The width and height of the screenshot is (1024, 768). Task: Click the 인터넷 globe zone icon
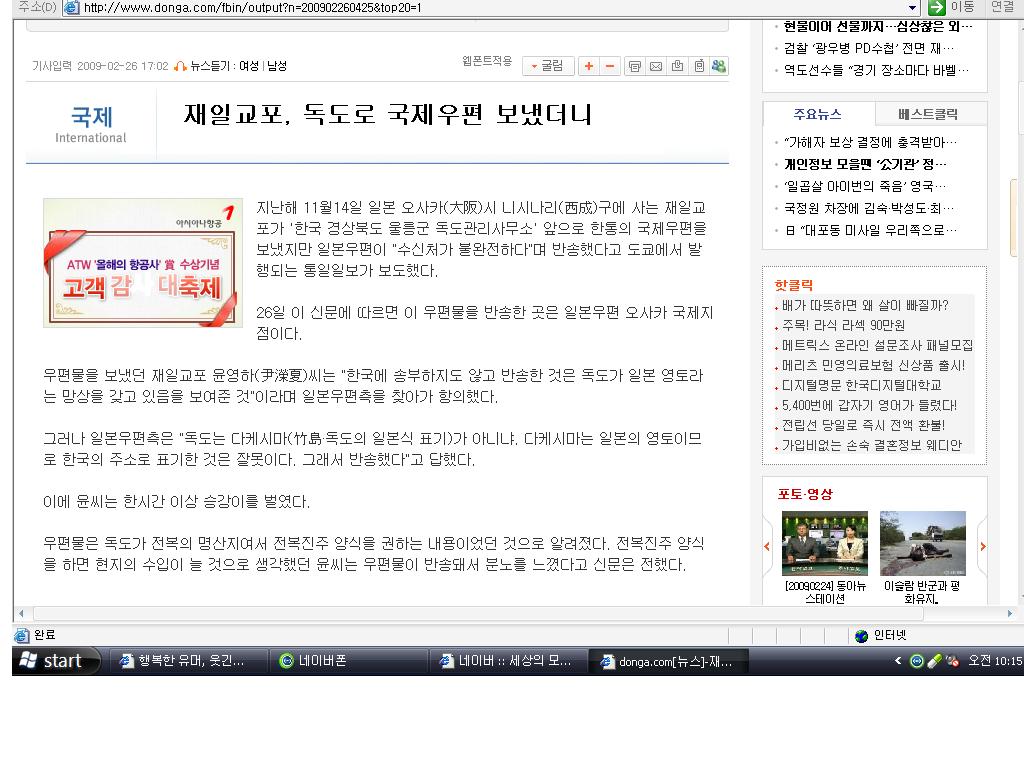click(861, 635)
